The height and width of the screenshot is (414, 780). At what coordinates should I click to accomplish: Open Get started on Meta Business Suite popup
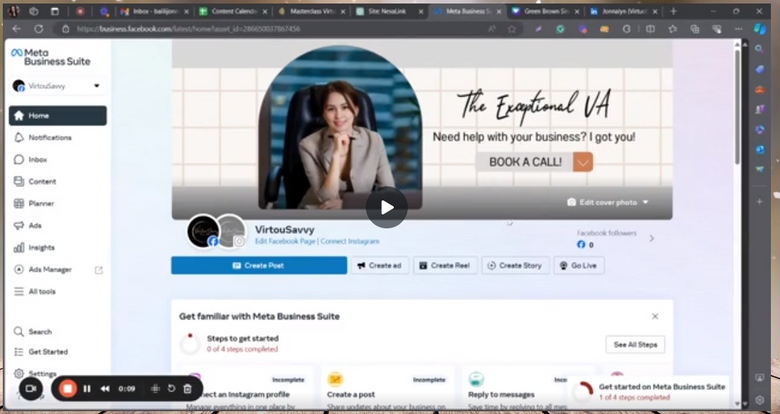[649, 392]
